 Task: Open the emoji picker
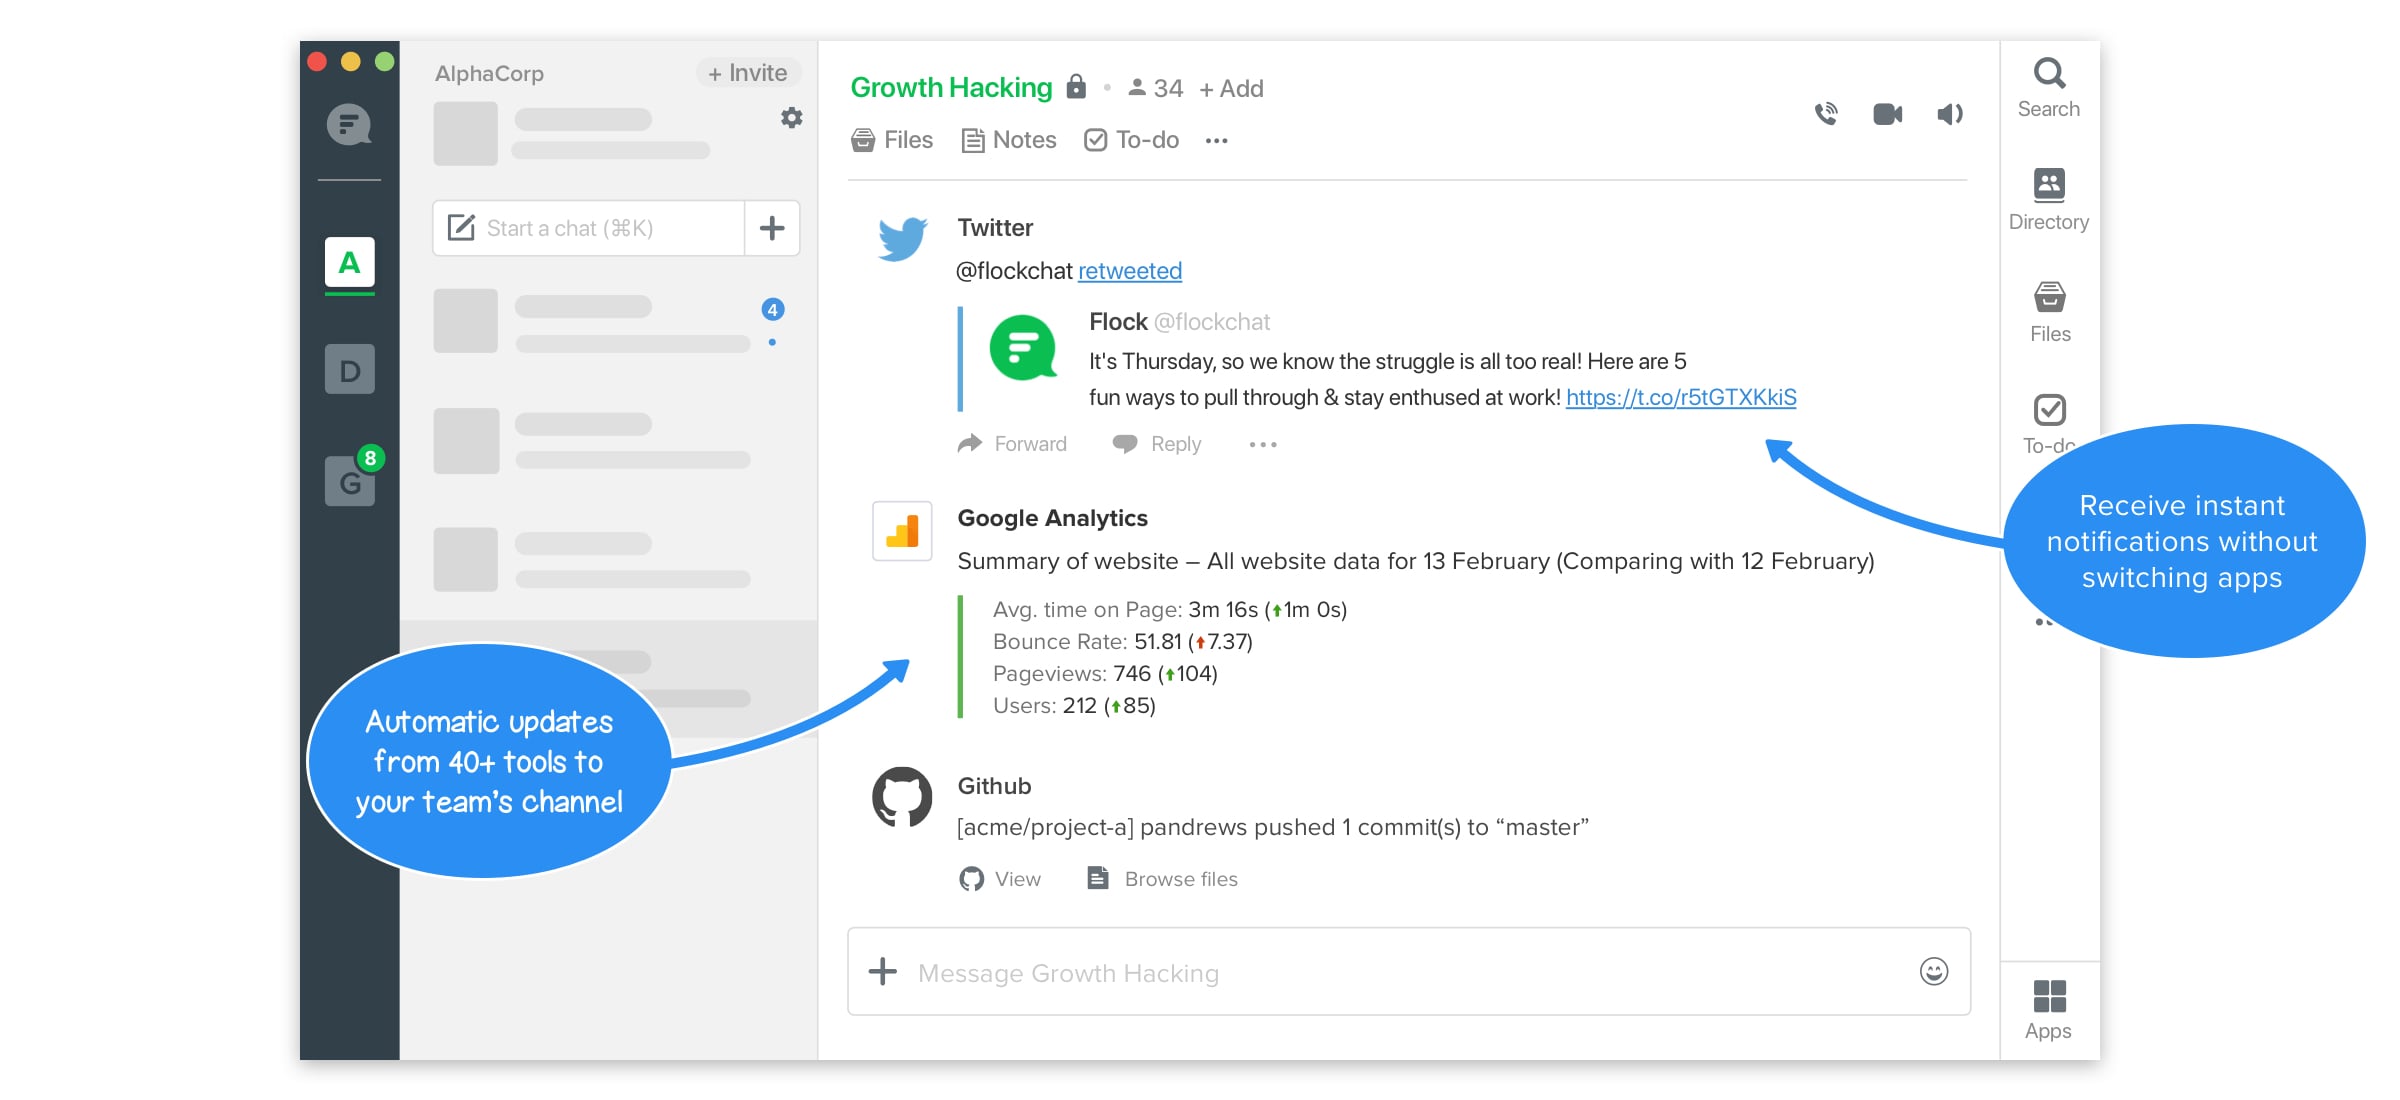point(1934,971)
